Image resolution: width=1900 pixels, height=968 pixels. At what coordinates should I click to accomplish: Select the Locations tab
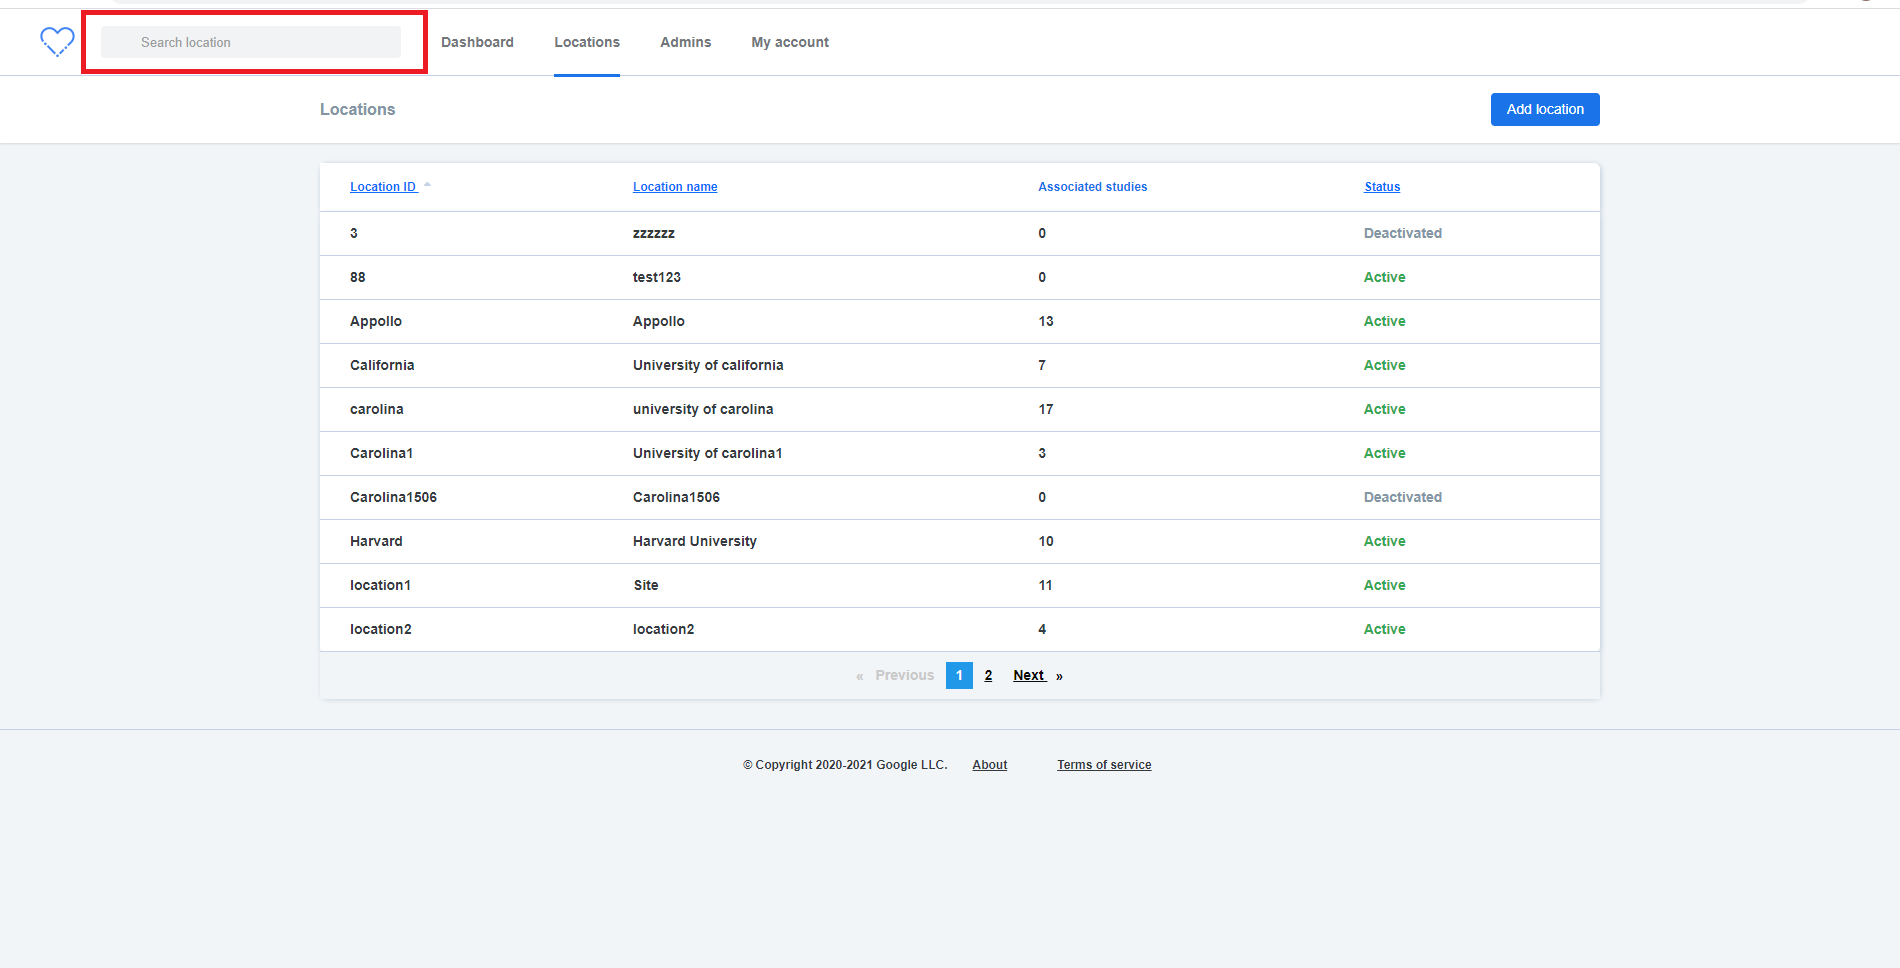tap(586, 42)
